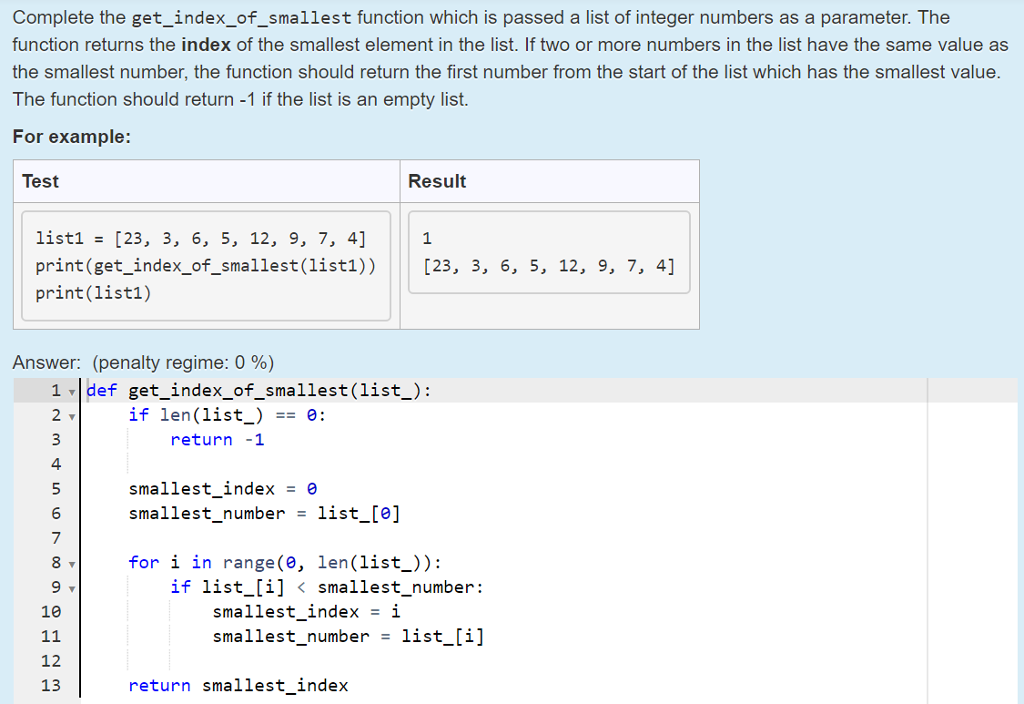The image size is (1024, 704).
Task: Click line number 5 in the editor gutter
Action: [55, 488]
